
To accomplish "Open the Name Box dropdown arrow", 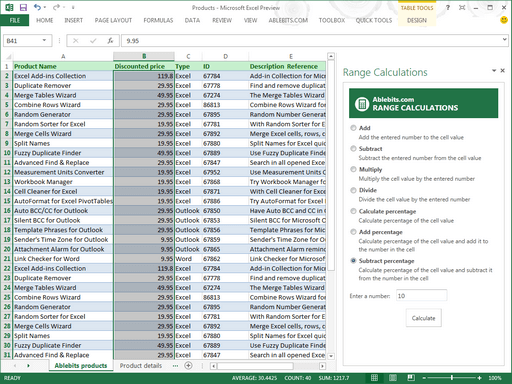I will (x=44, y=41).
